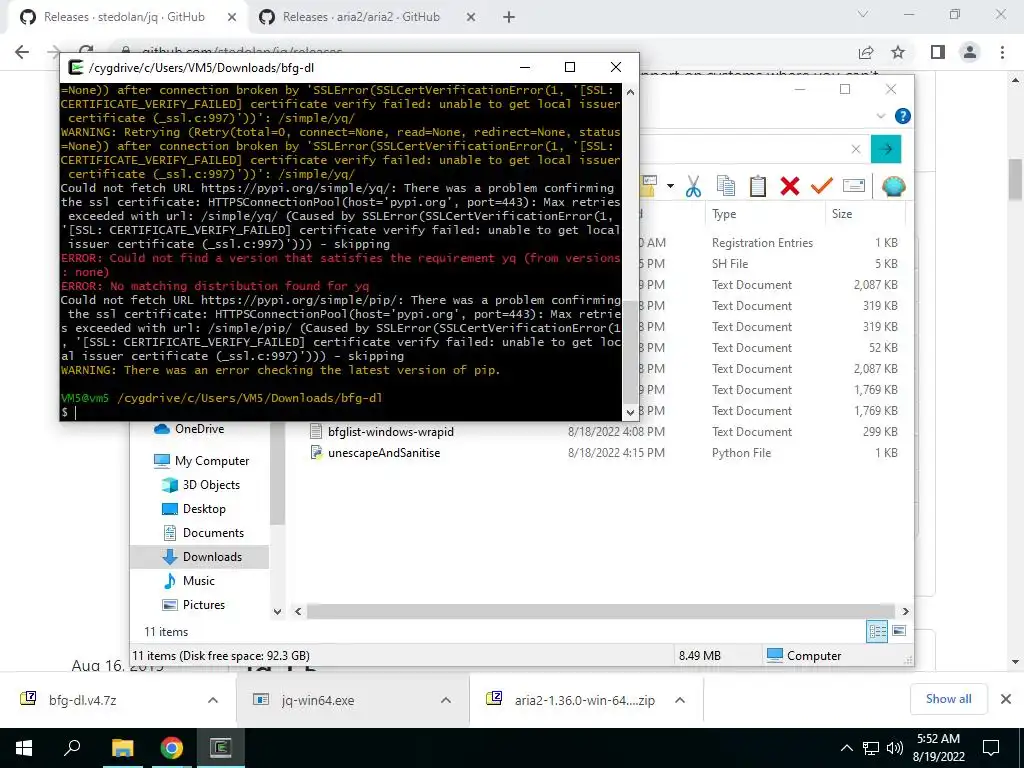Image resolution: width=1024 pixels, height=768 pixels.
Task: Share this page from Chrome toolbar
Action: pos(866,52)
